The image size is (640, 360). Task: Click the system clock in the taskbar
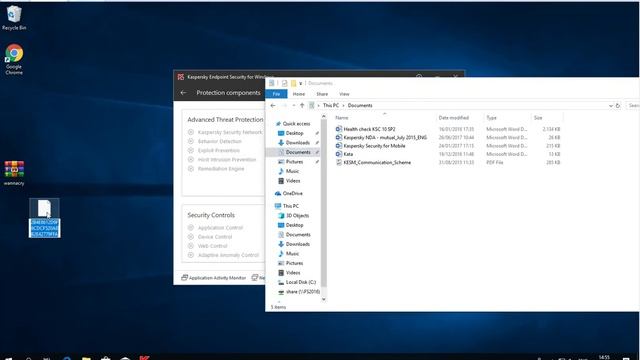pos(604,357)
